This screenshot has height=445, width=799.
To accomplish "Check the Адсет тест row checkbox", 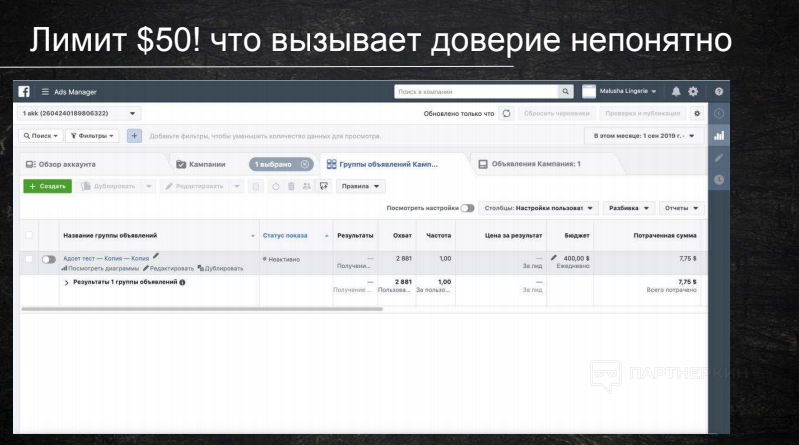I will (29, 259).
